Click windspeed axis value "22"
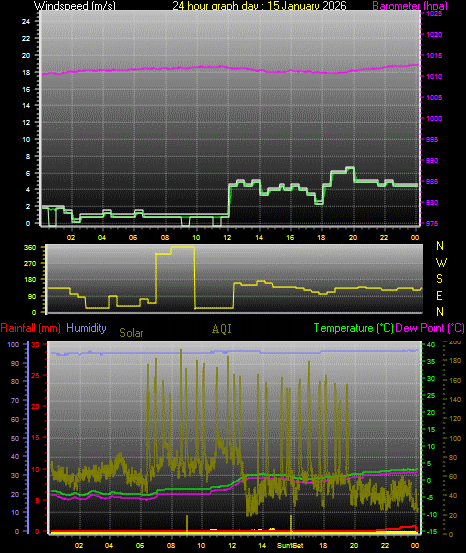 [x=26, y=38]
